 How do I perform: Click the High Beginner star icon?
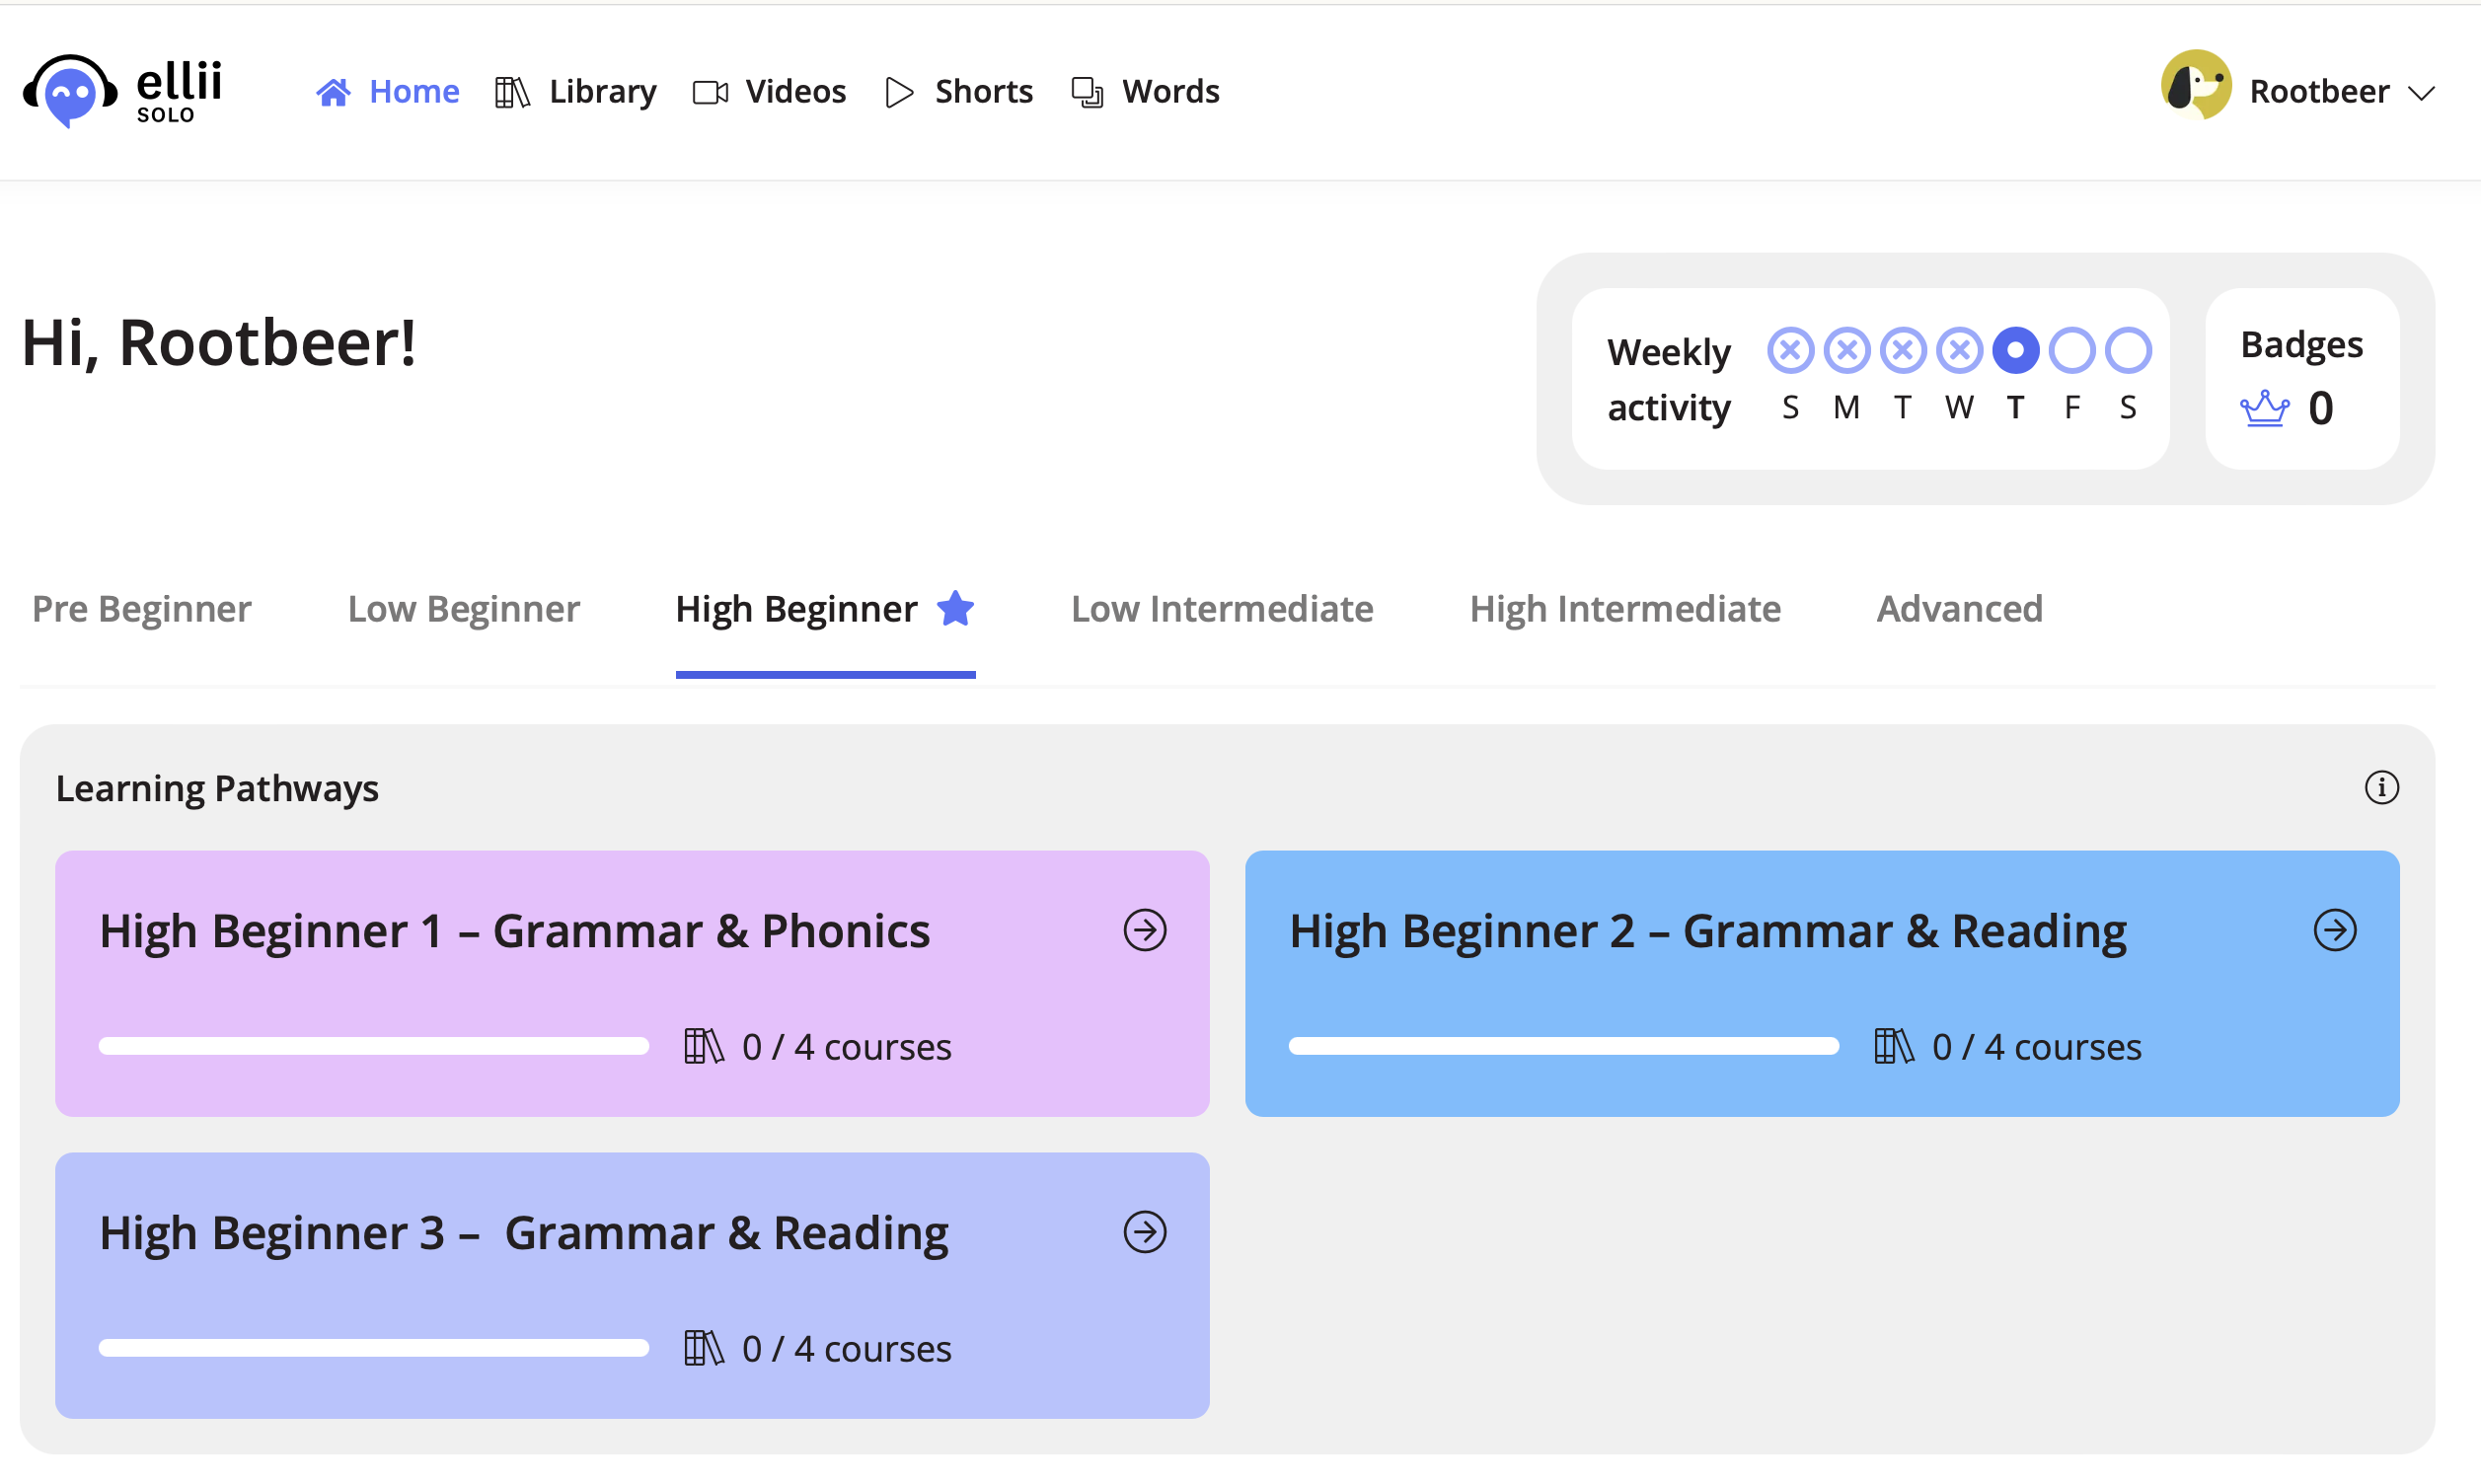click(x=955, y=608)
